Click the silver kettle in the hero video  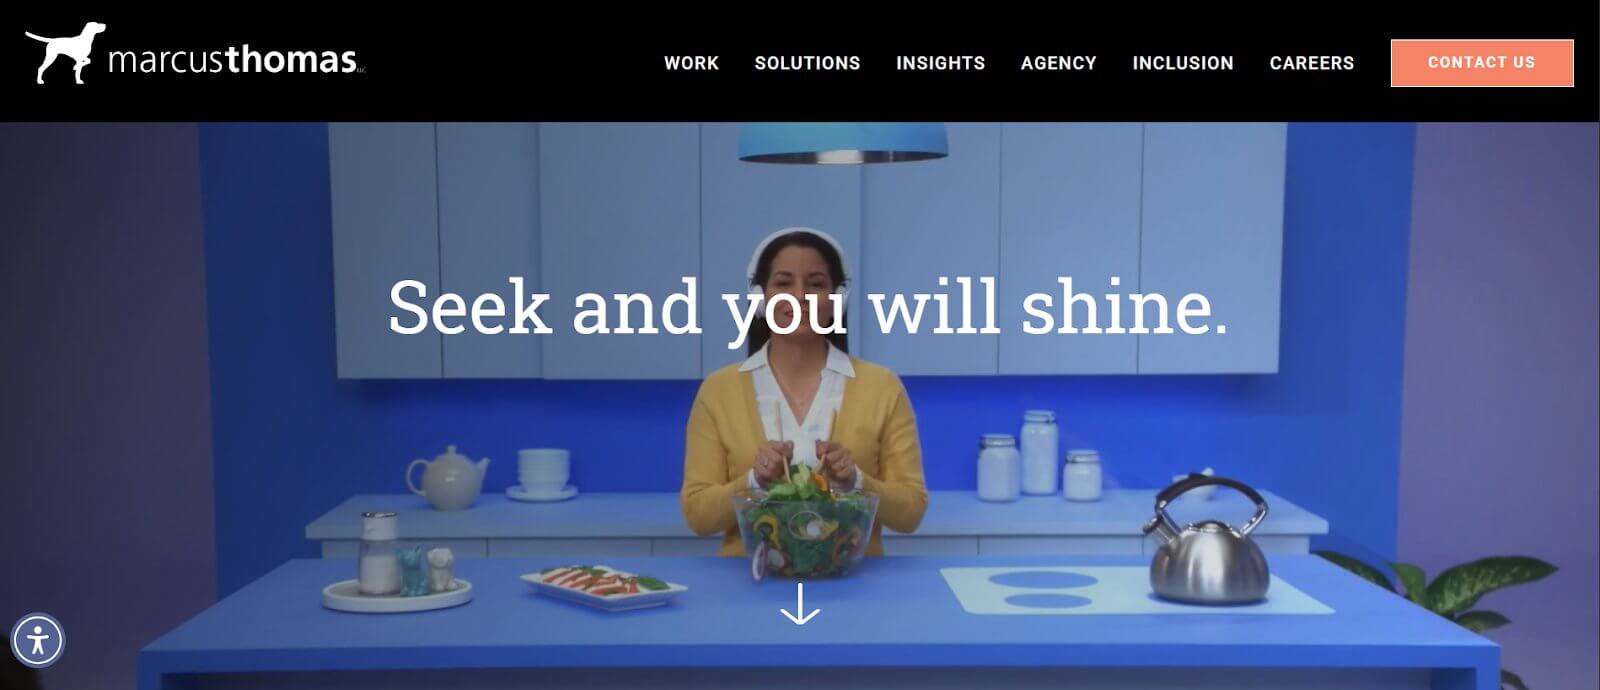pyautogui.click(x=1208, y=540)
